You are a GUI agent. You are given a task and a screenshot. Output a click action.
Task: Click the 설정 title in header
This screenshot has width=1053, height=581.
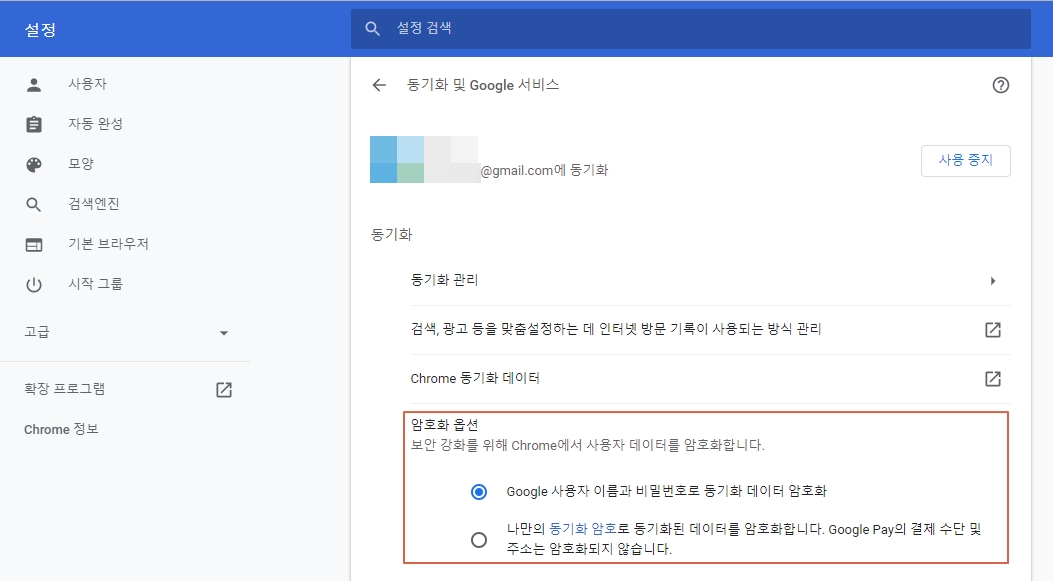pyautogui.click(x=40, y=30)
